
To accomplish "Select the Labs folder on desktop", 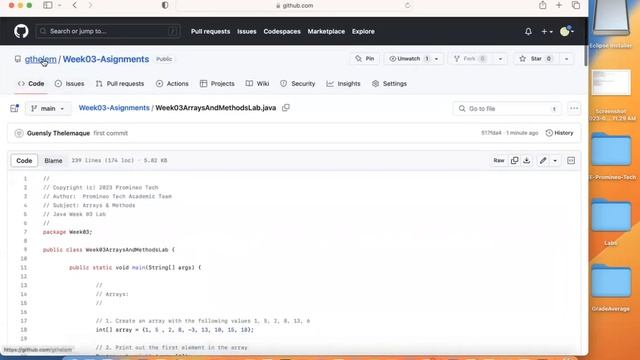I will [x=611, y=222].
